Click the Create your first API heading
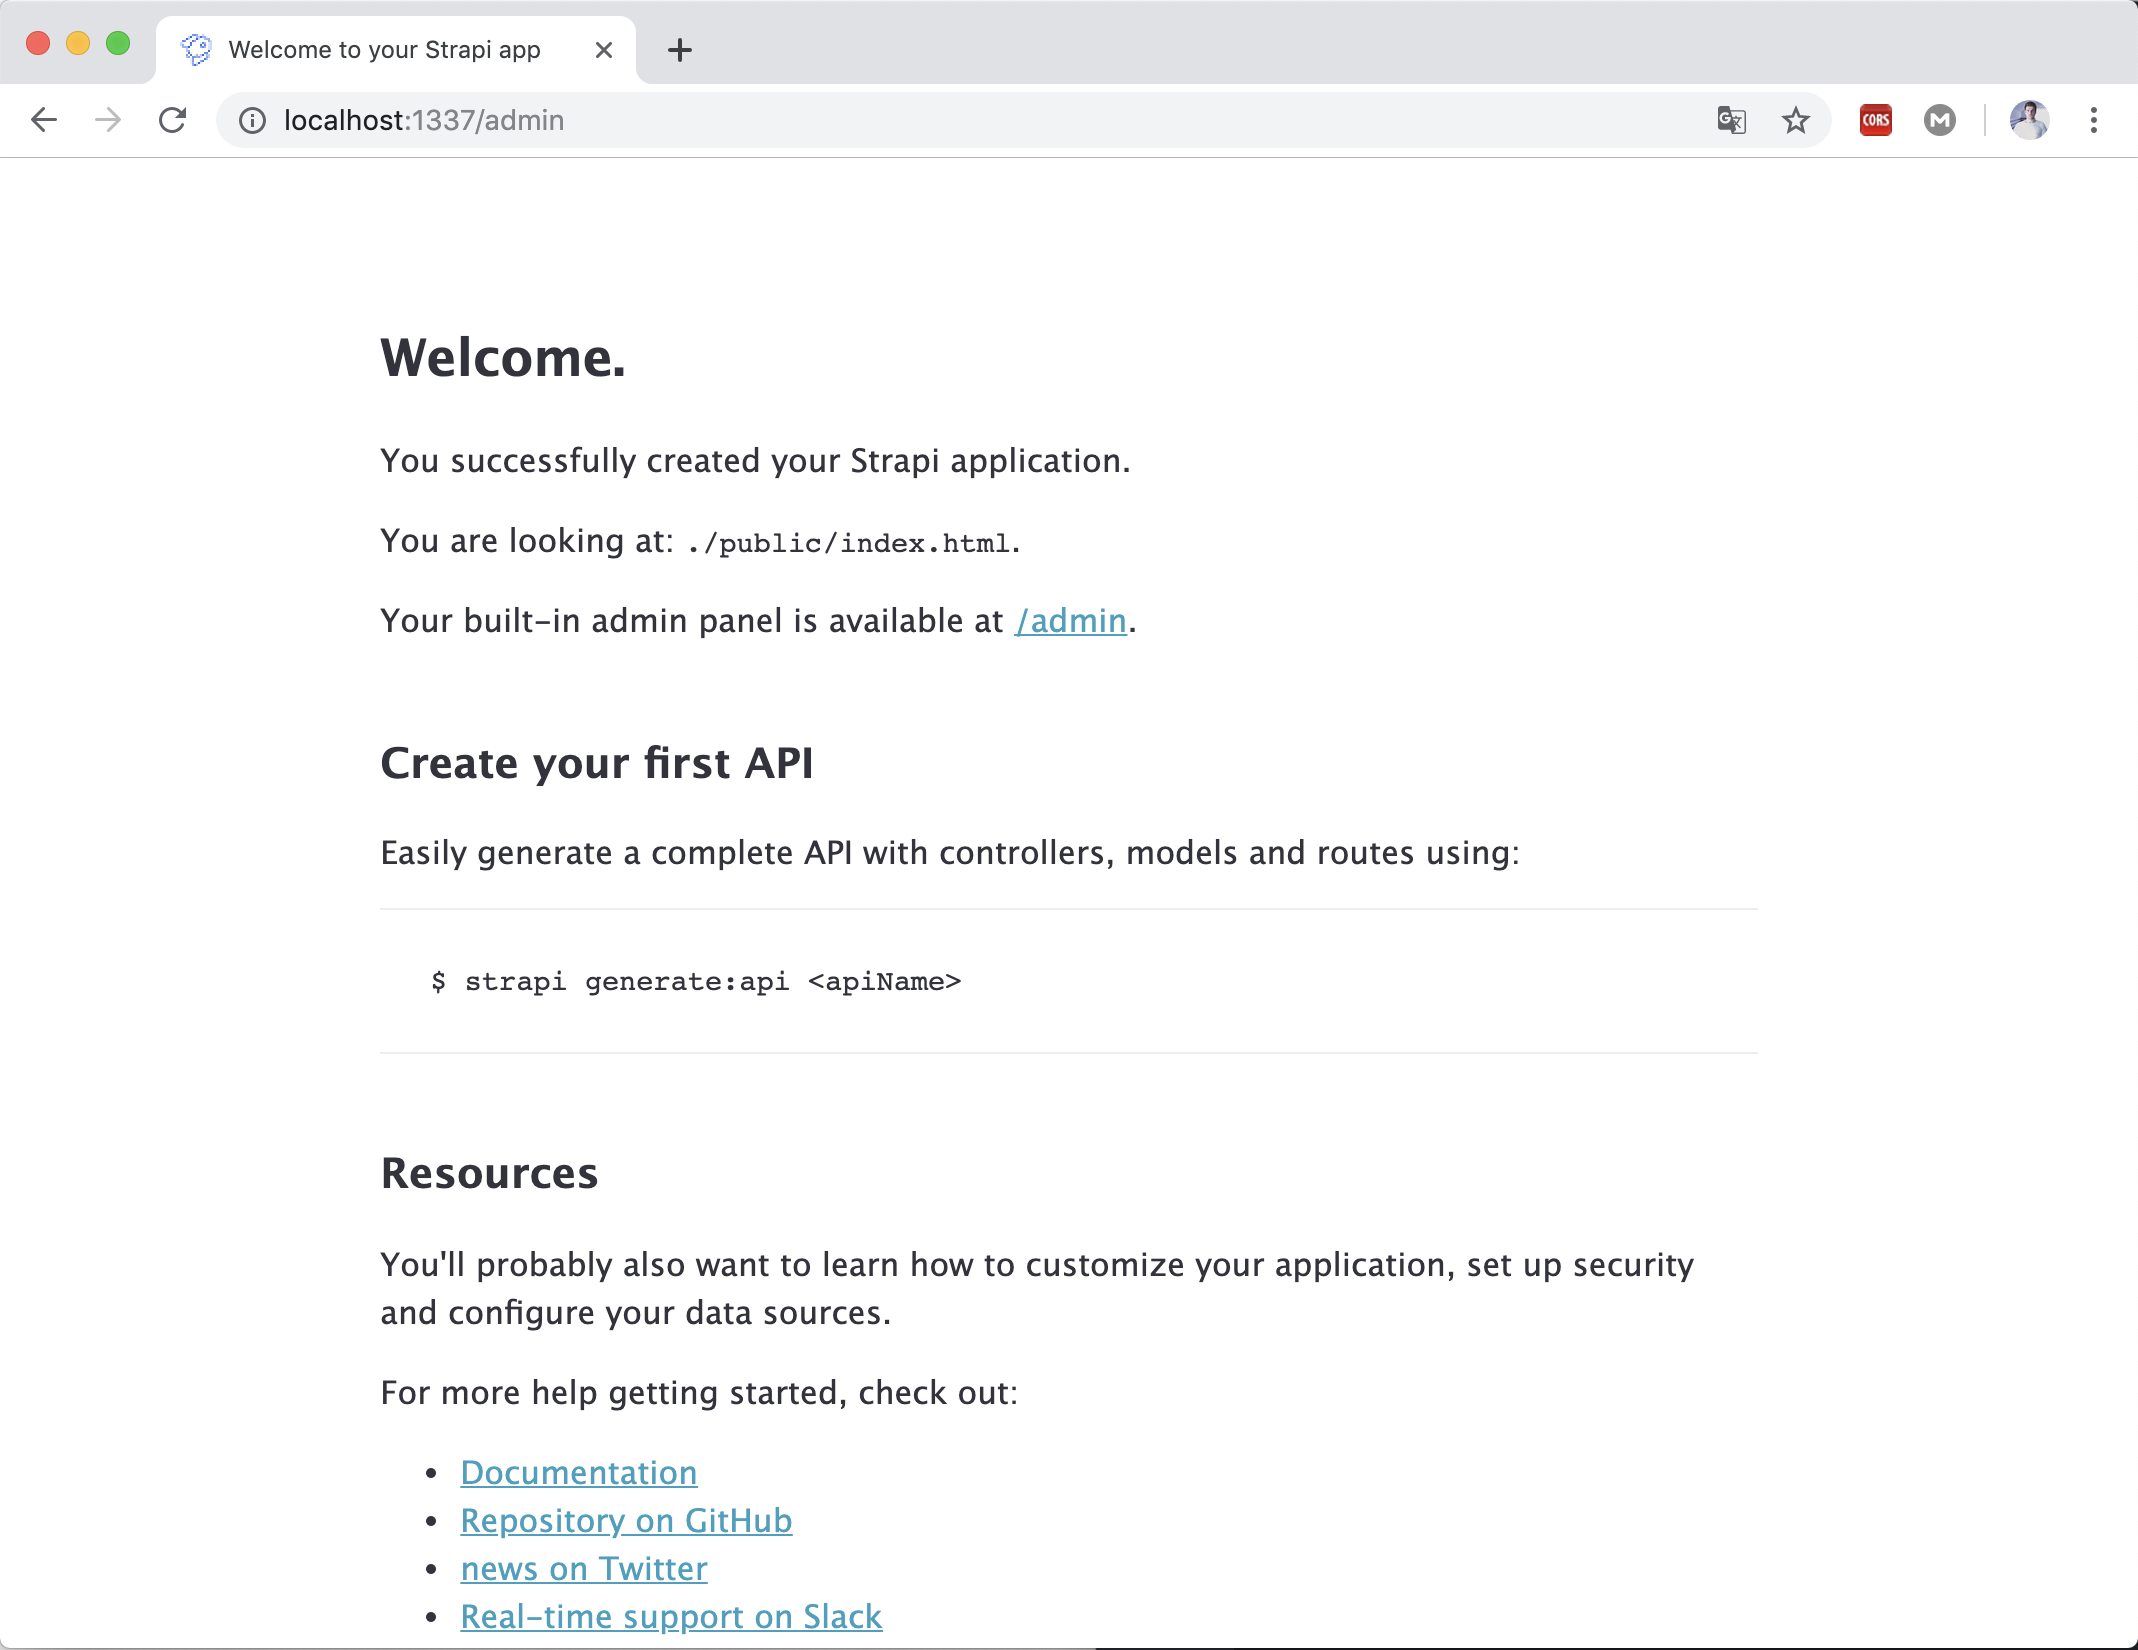 (597, 763)
